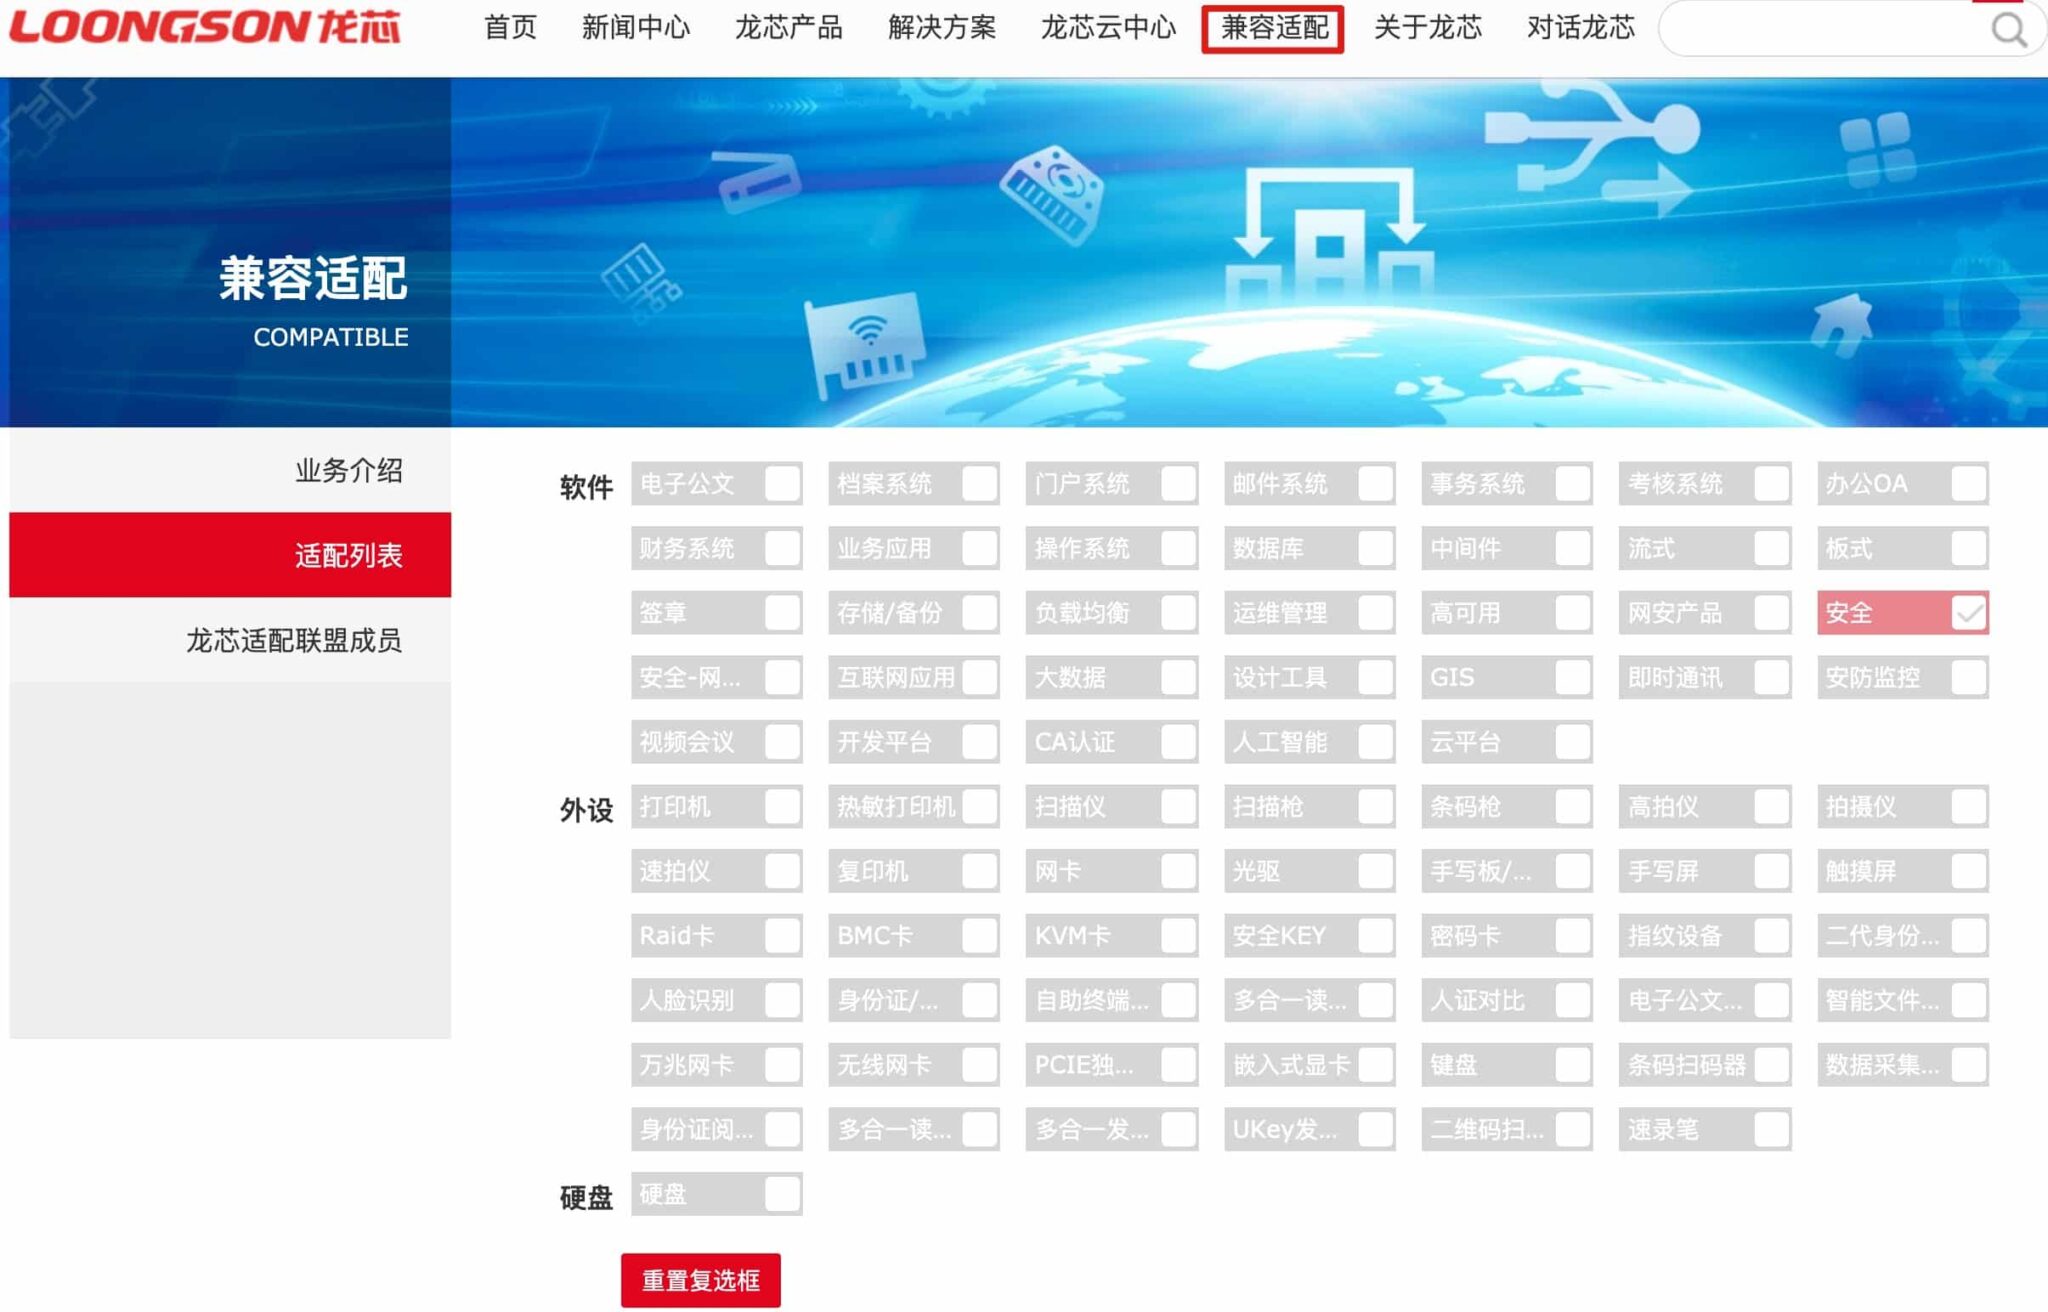Image resolution: width=2048 pixels, height=1312 pixels.
Task: Go to 龙芯产品 in the top nav
Action: [x=788, y=28]
